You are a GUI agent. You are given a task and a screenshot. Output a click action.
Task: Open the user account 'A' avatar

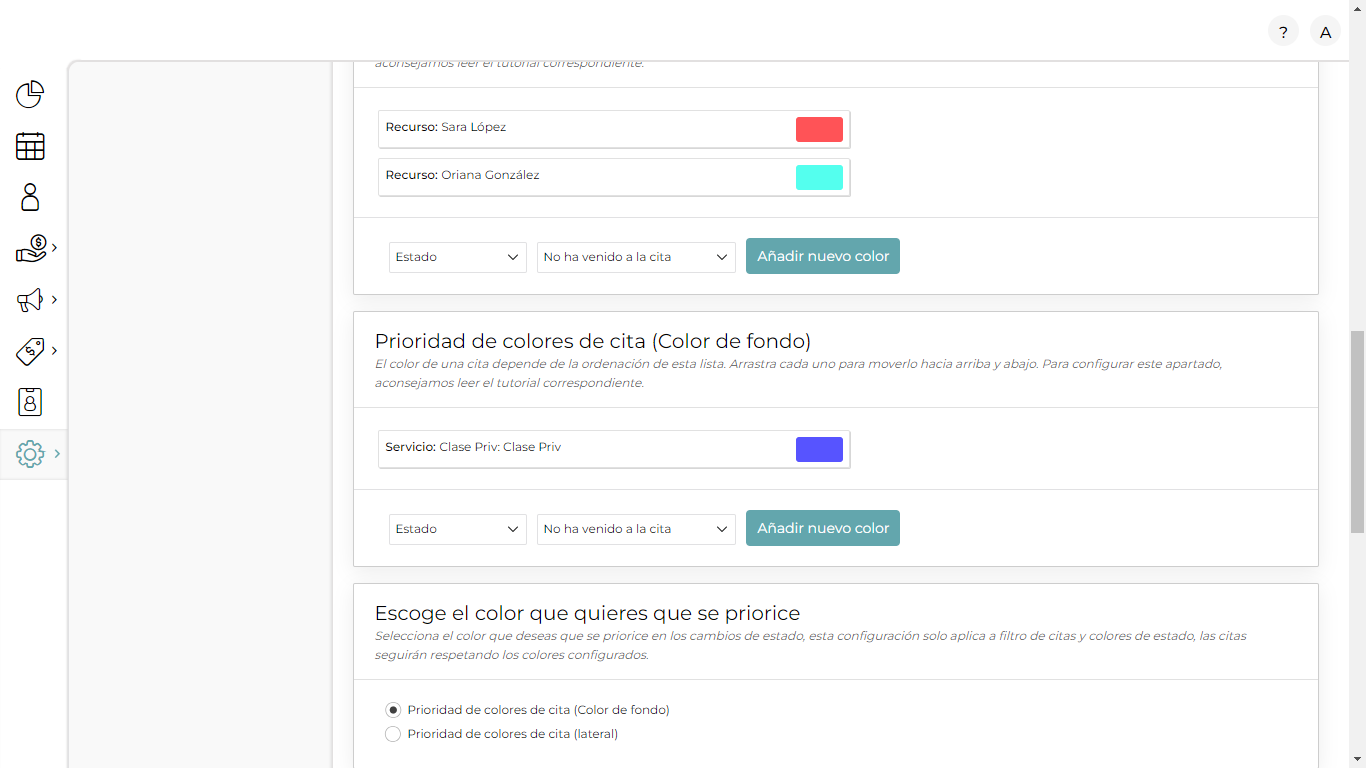tap(1325, 32)
